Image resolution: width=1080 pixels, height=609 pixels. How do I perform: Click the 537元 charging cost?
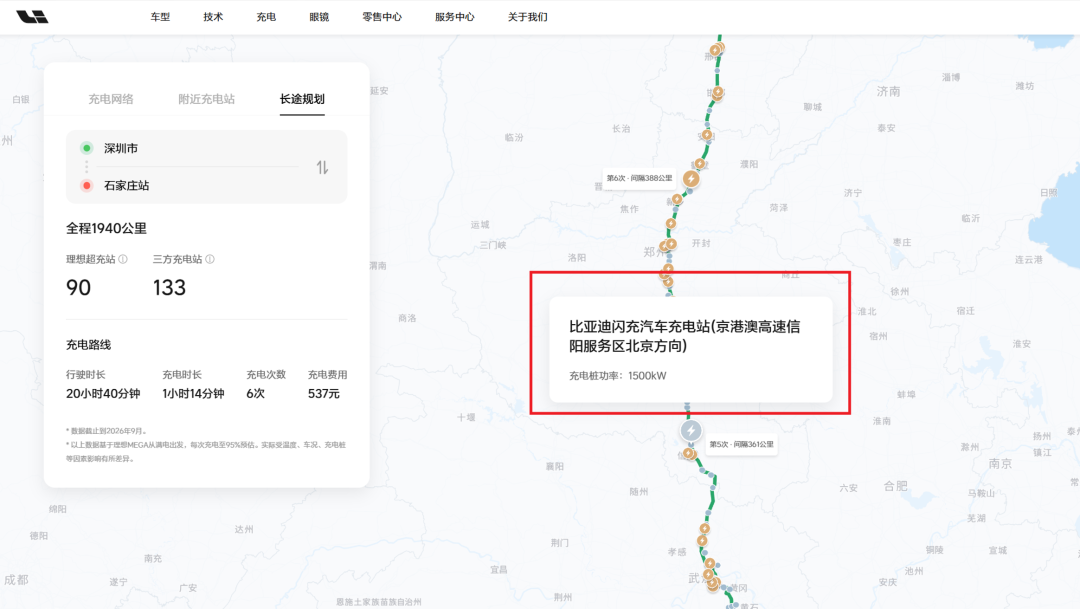pyautogui.click(x=324, y=393)
